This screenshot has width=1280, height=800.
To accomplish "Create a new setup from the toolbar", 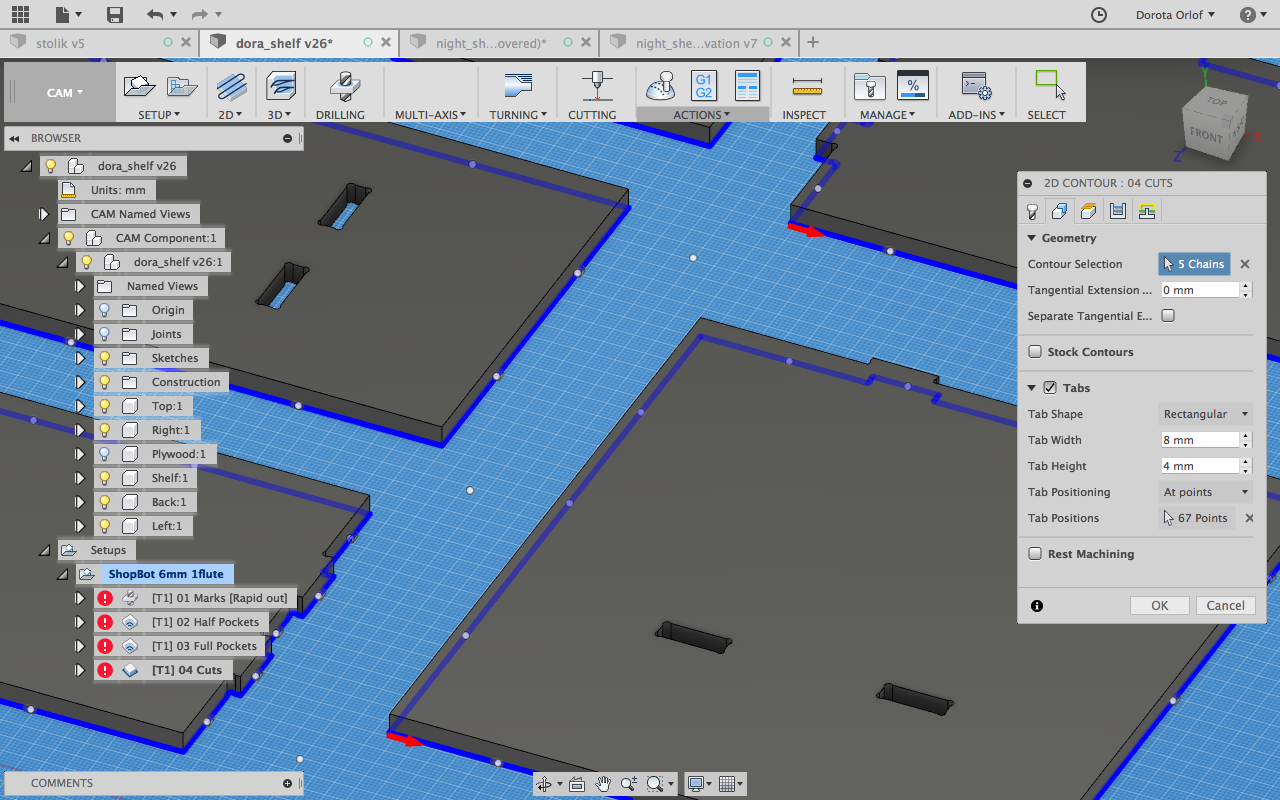I will [x=139, y=86].
